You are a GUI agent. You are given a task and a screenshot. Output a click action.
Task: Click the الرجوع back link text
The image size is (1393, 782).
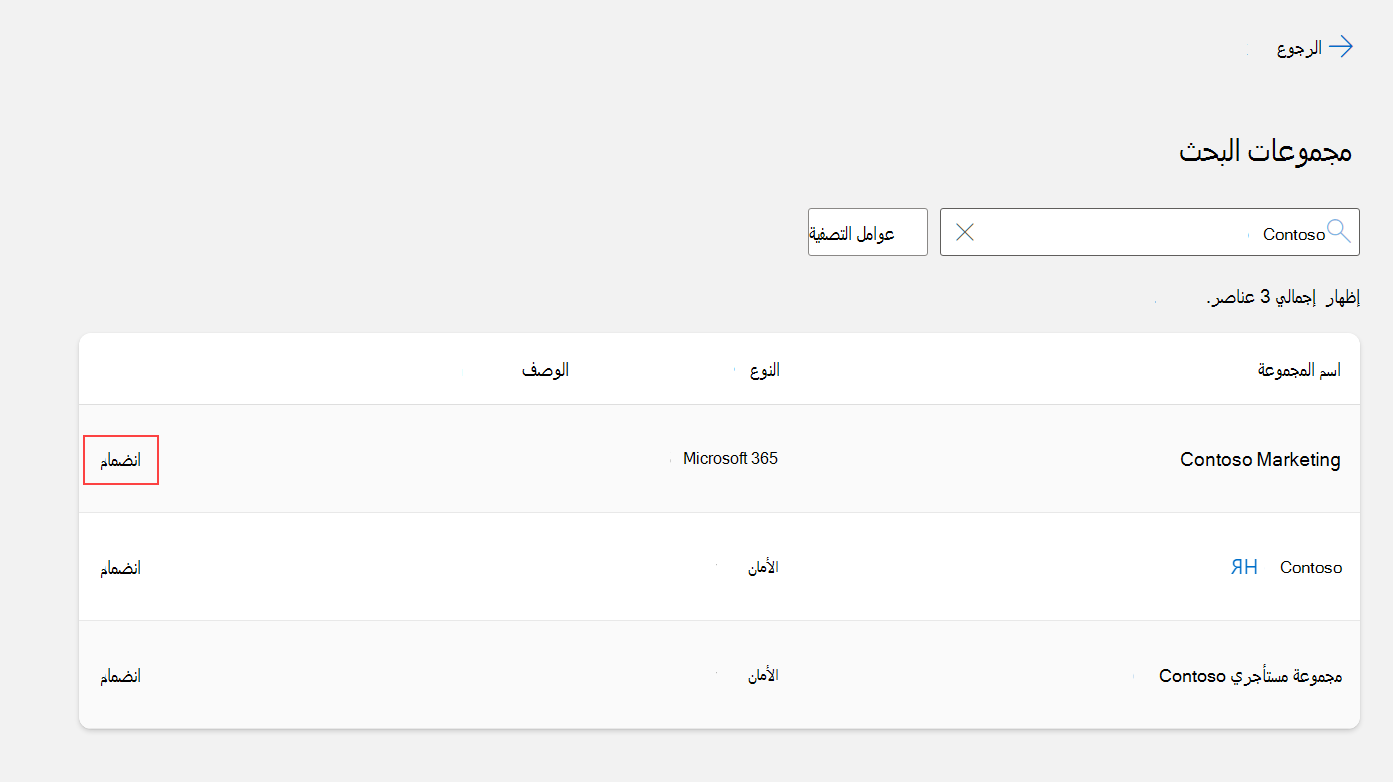tap(1299, 48)
